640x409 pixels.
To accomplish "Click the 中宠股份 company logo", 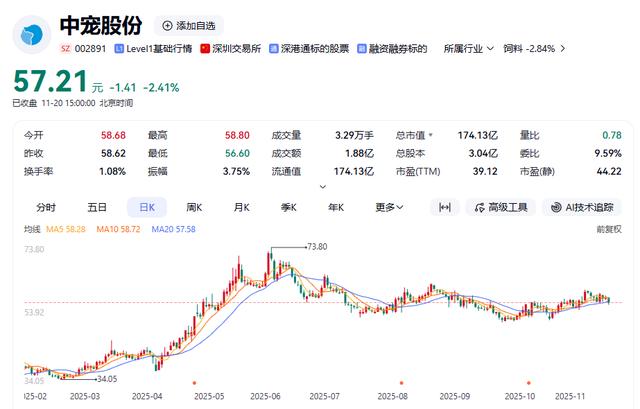I will (x=32, y=35).
